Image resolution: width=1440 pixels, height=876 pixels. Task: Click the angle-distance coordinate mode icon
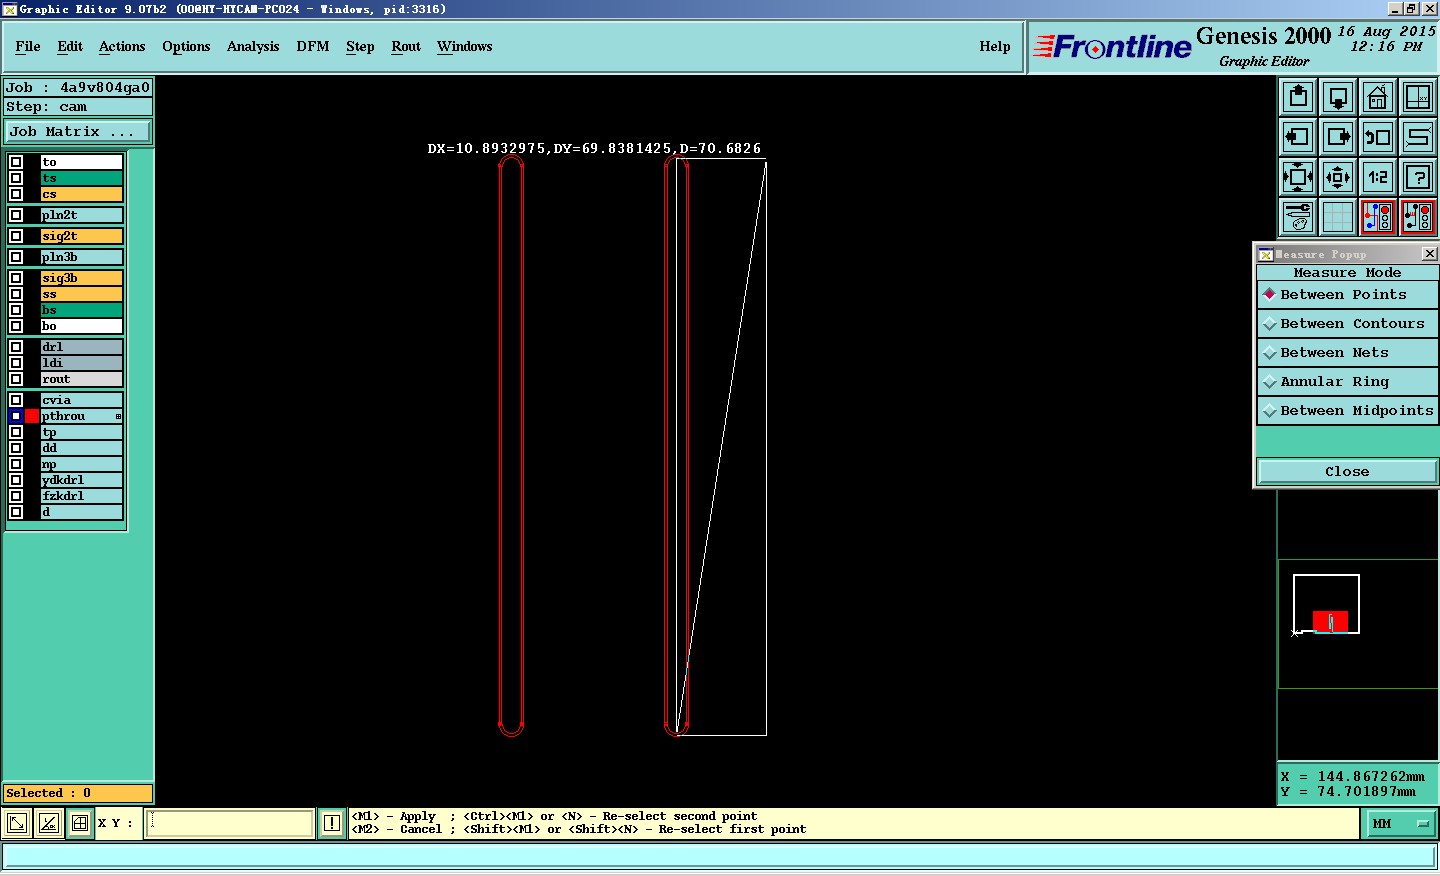coord(48,823)
